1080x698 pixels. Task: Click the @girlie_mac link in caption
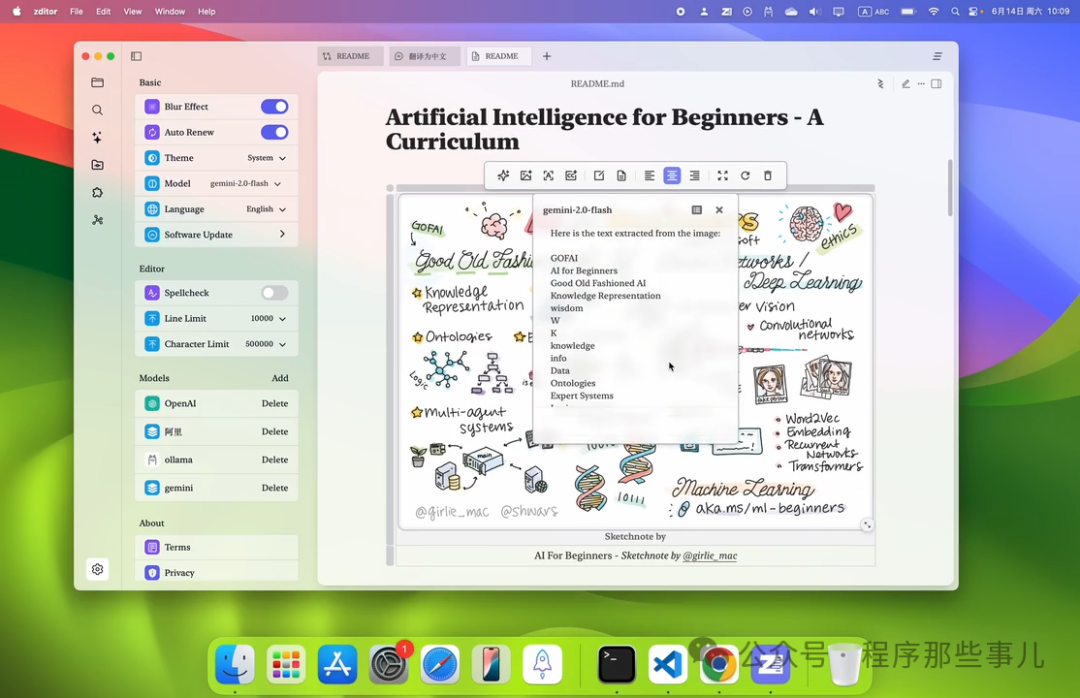[x=709, y=555]
